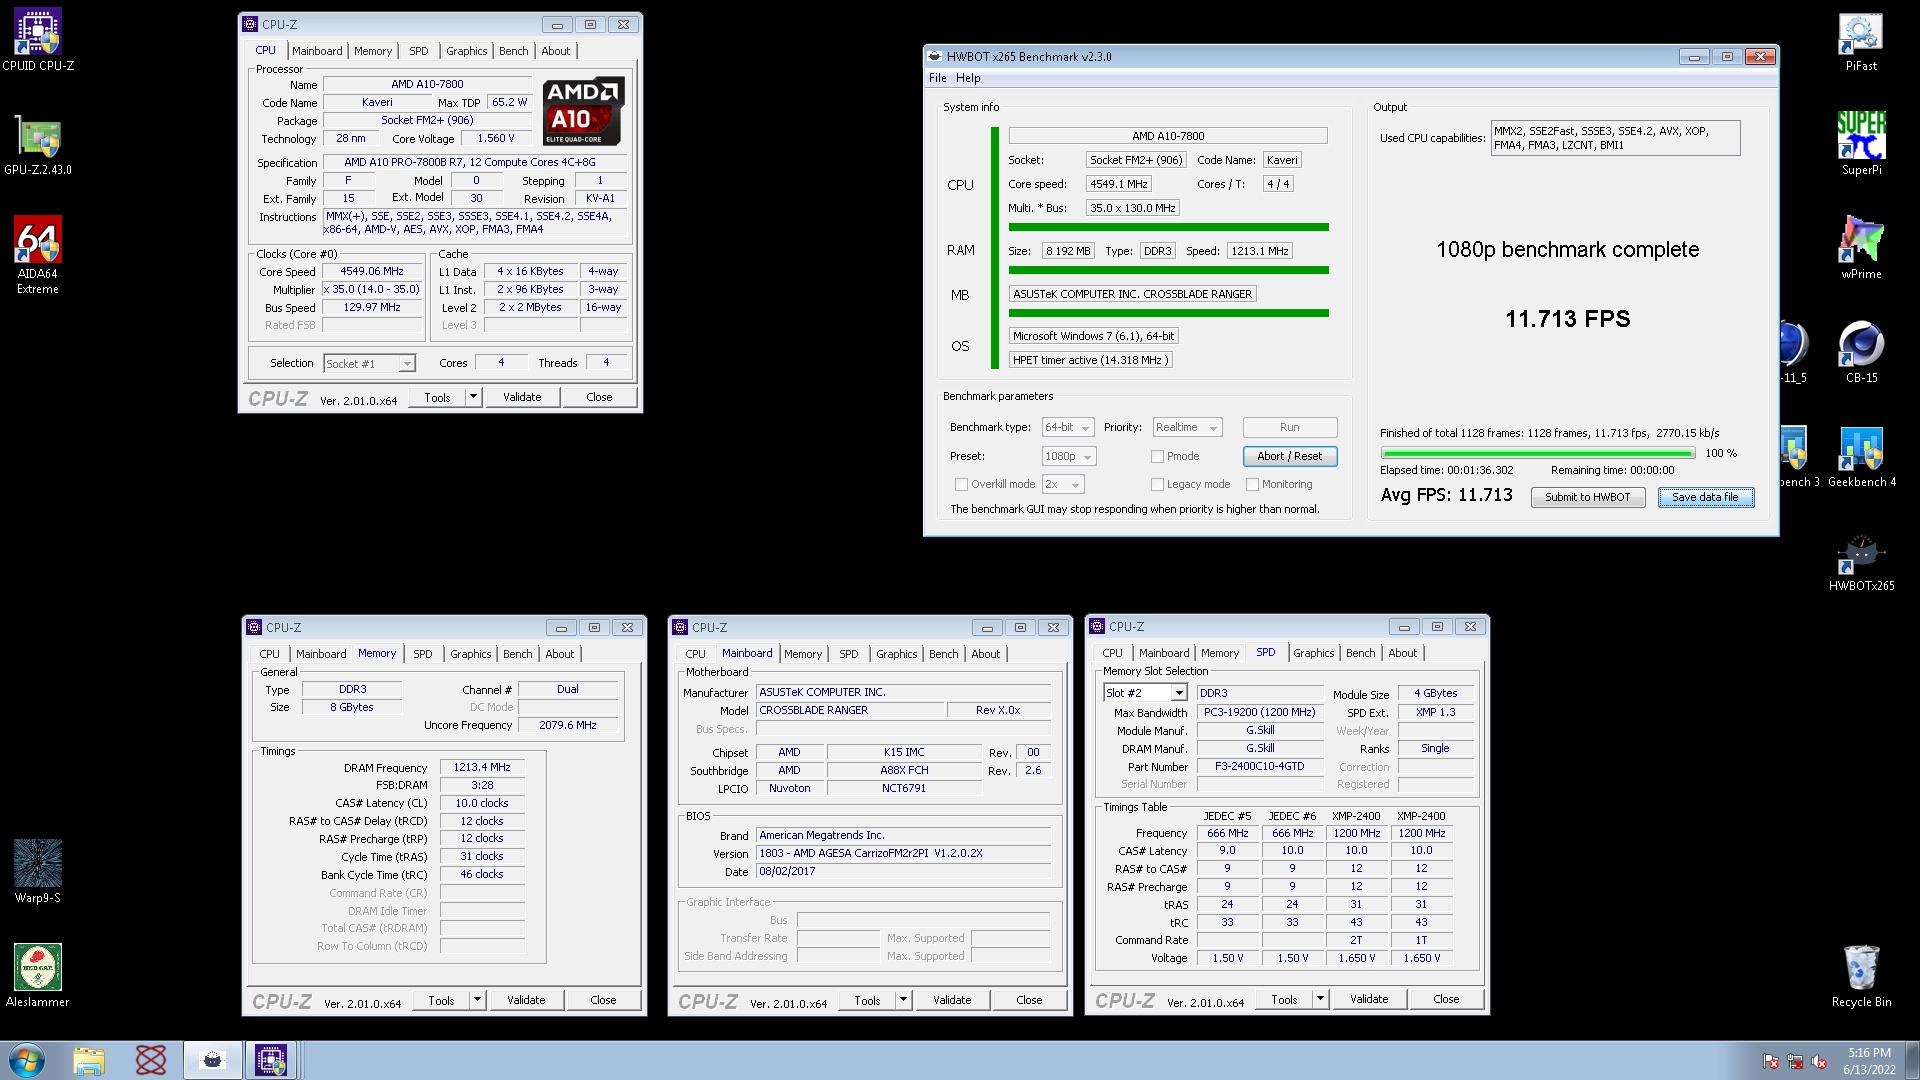This screenshot has width=1920, height=1080.
Task: Open the Priority Realtime dropdown
Action: [x=1187, y=427]
